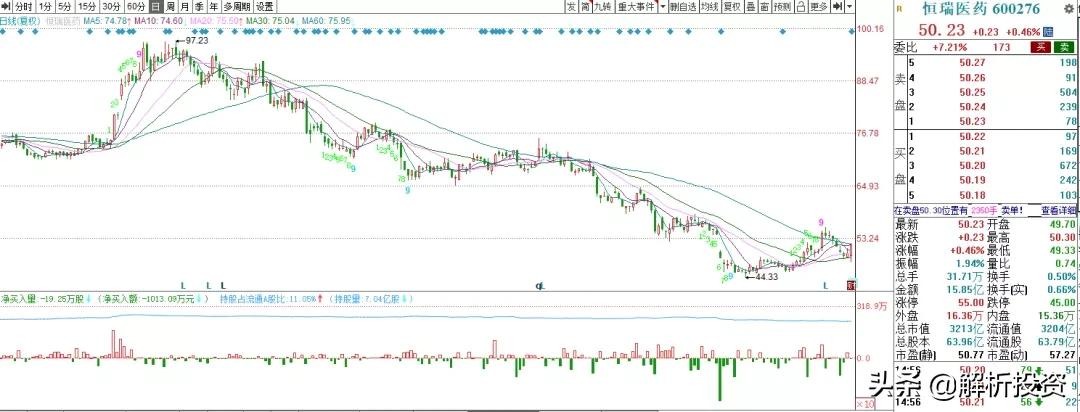Select the 周 weekly period tab
This screenshot has width=1080, height=412.
[x=169, y=6]
